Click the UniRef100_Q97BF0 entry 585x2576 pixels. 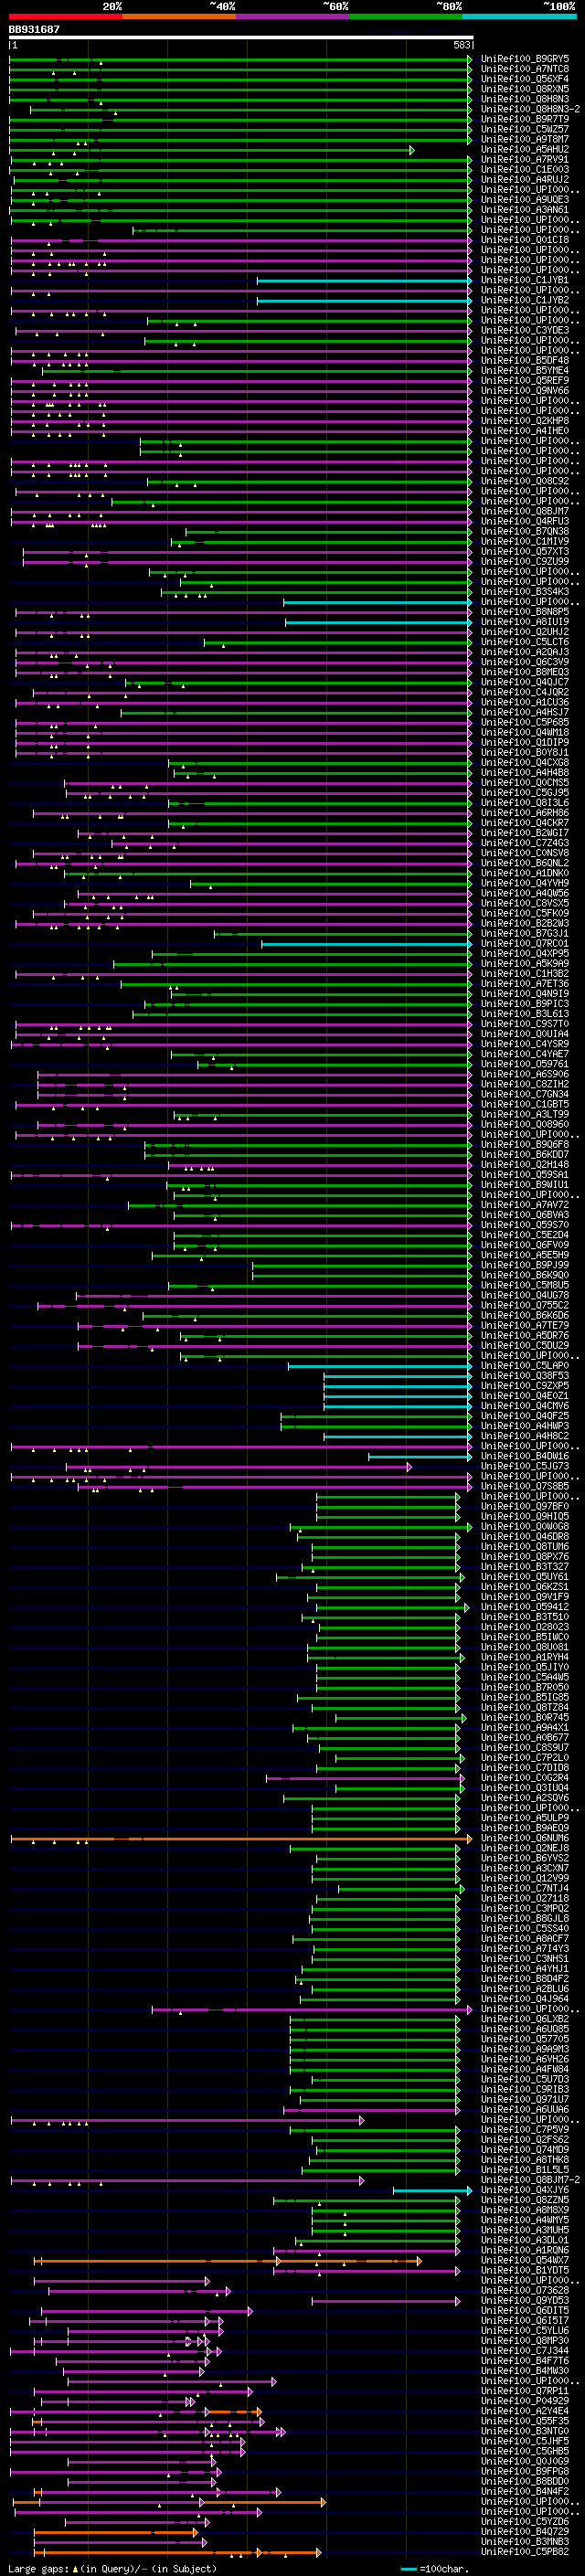coord(525,1507)
